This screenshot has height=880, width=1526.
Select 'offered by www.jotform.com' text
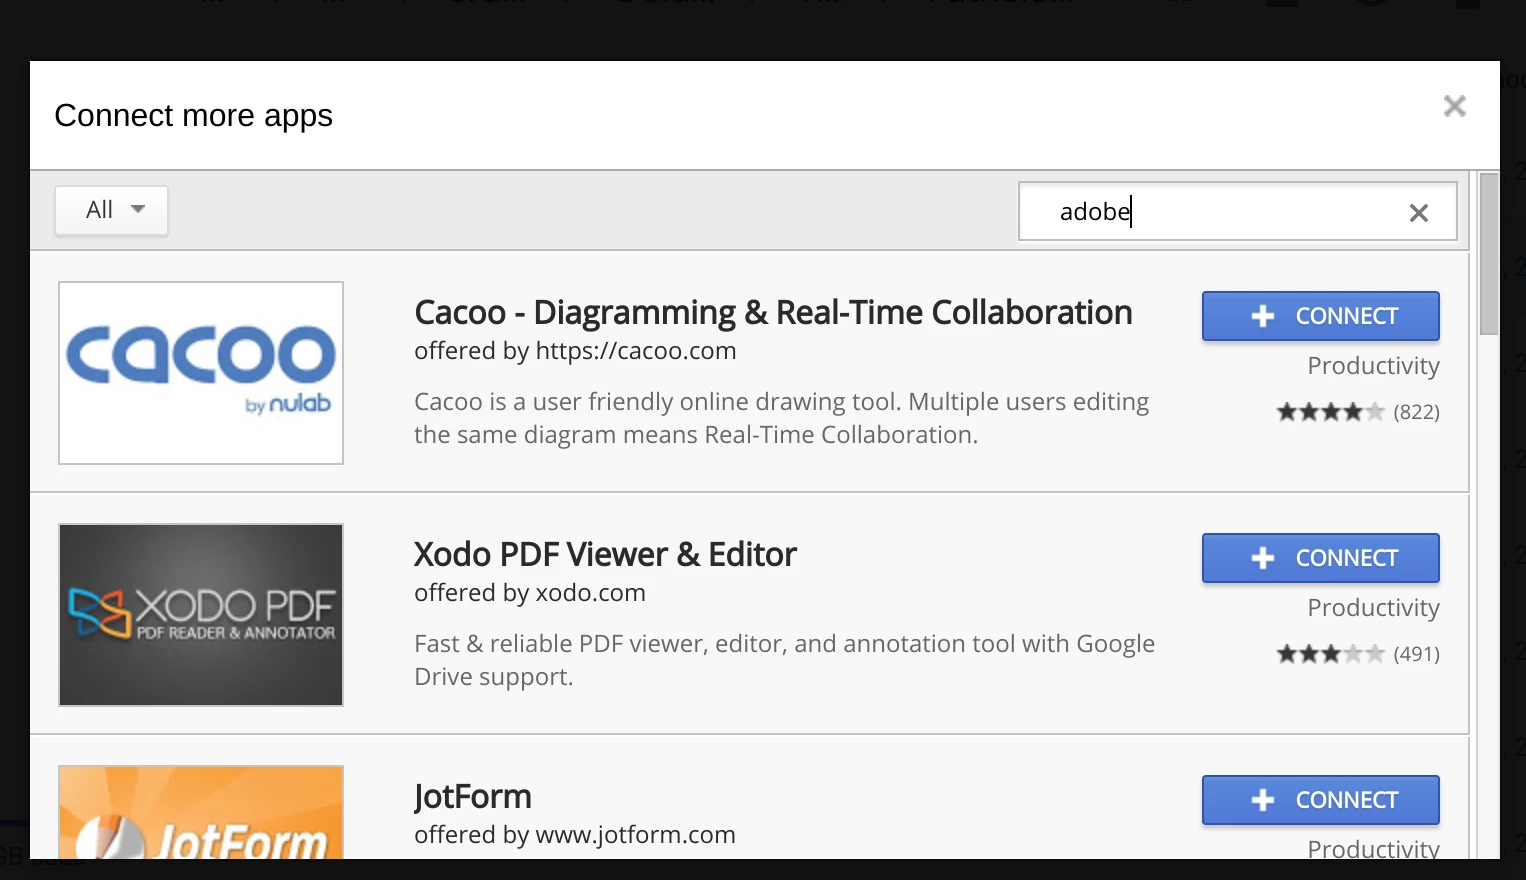pos(575,835)
